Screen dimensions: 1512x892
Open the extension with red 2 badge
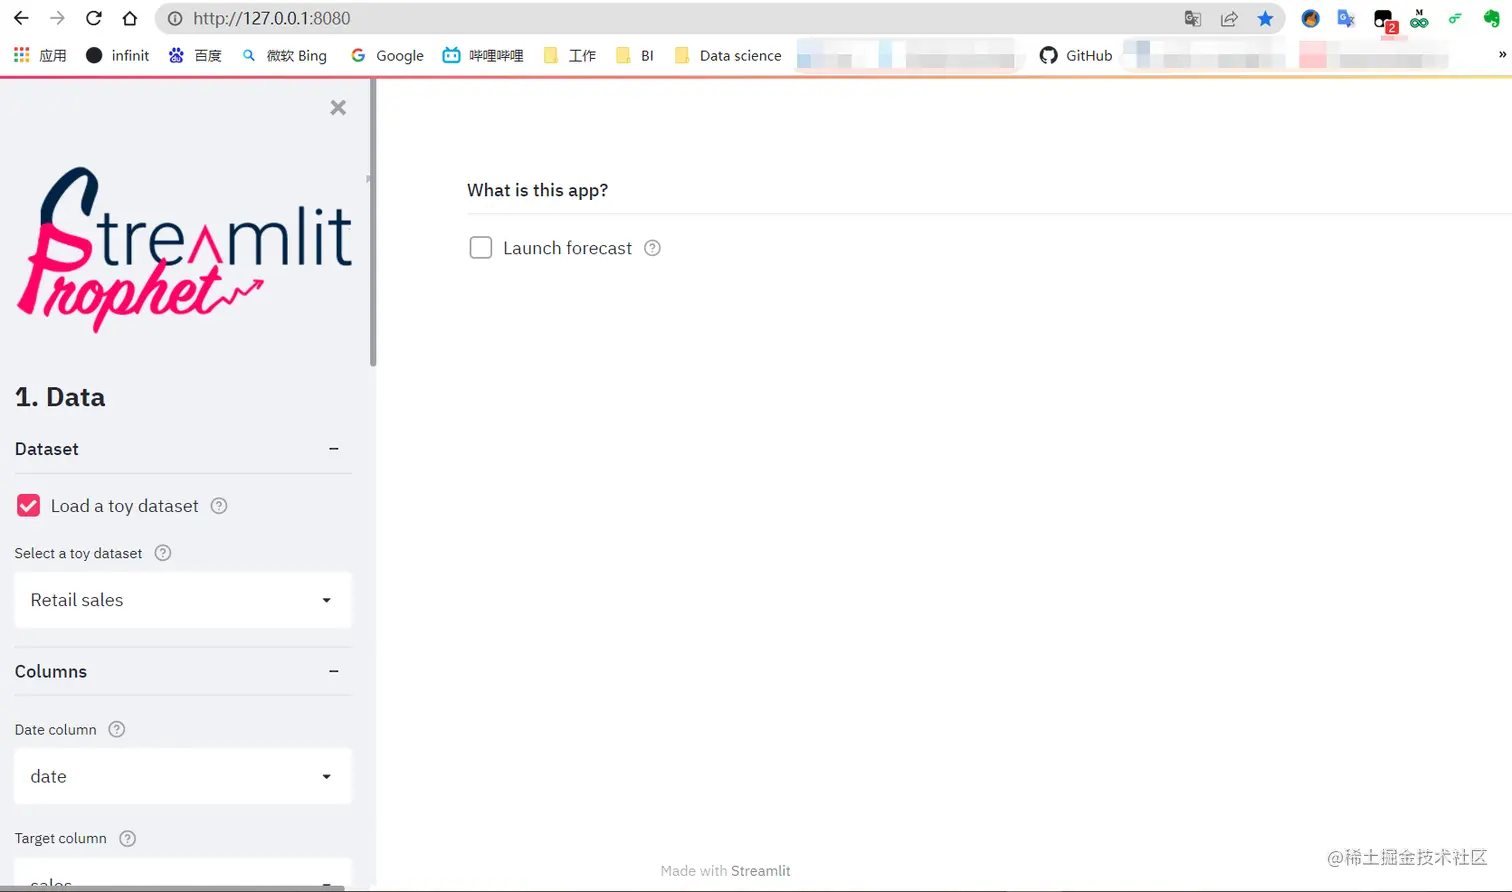tap(1384, 20)
